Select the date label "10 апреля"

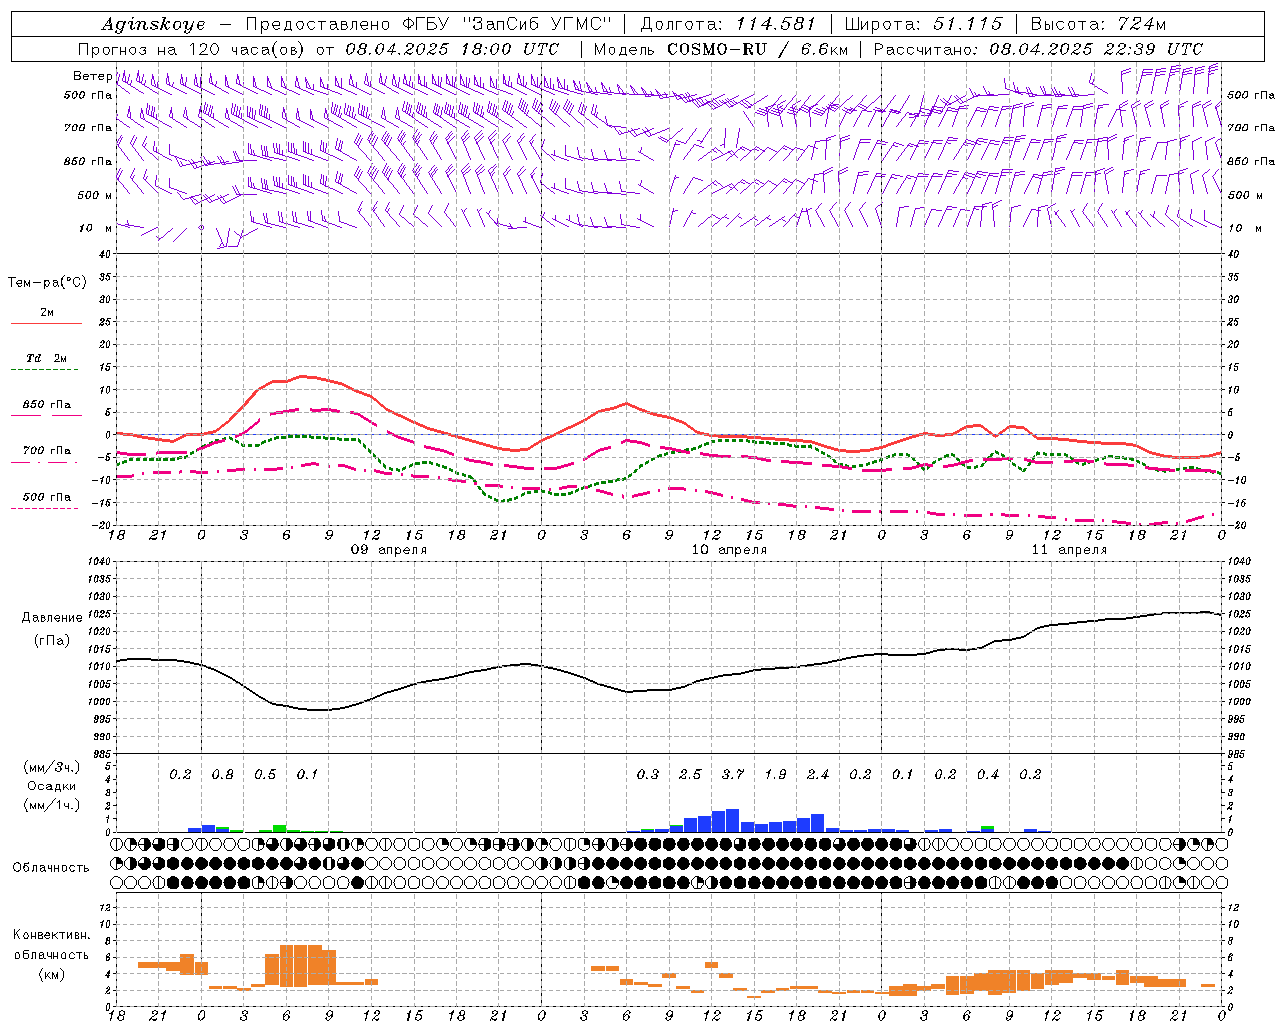729,550
